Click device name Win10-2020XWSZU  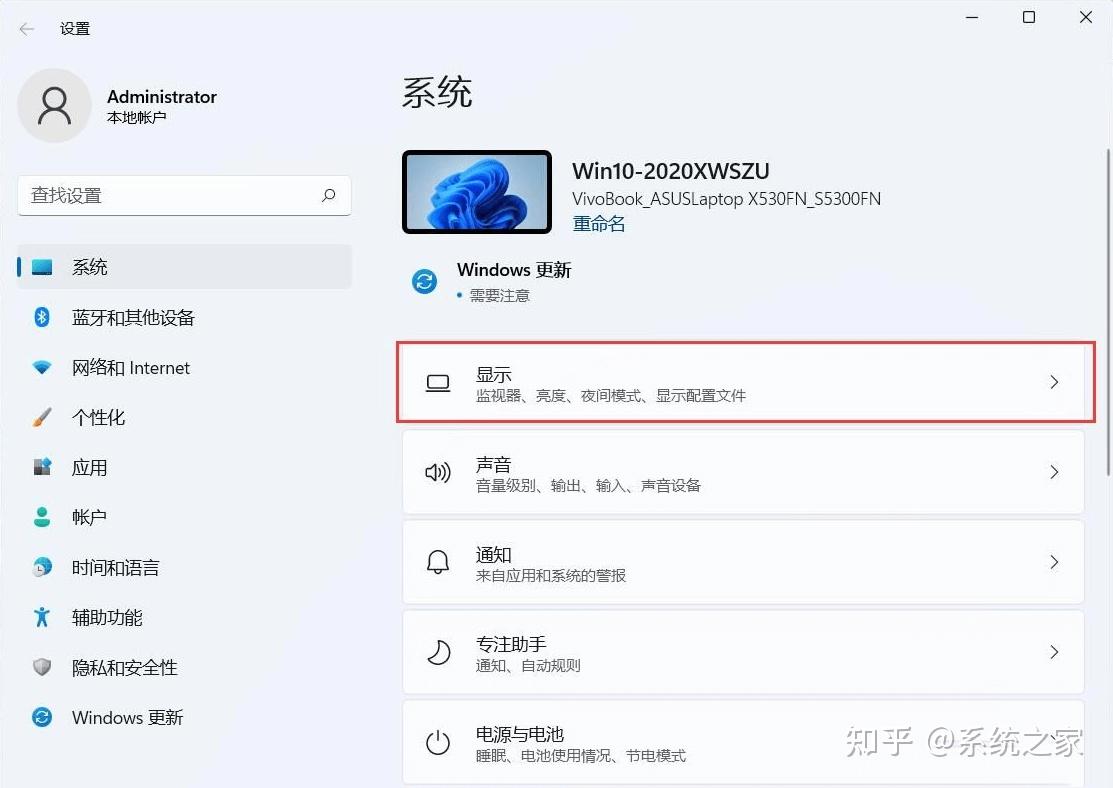click(x=671, y=171)
